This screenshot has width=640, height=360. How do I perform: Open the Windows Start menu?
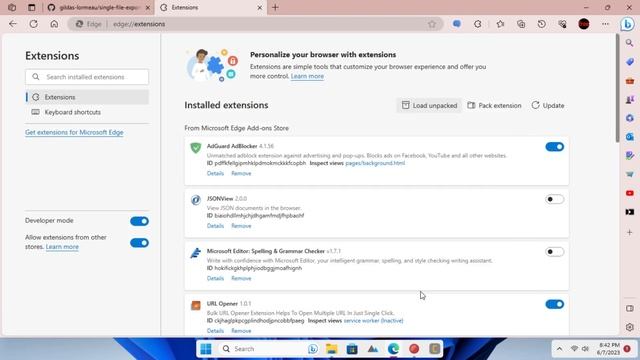pos(206,349)
